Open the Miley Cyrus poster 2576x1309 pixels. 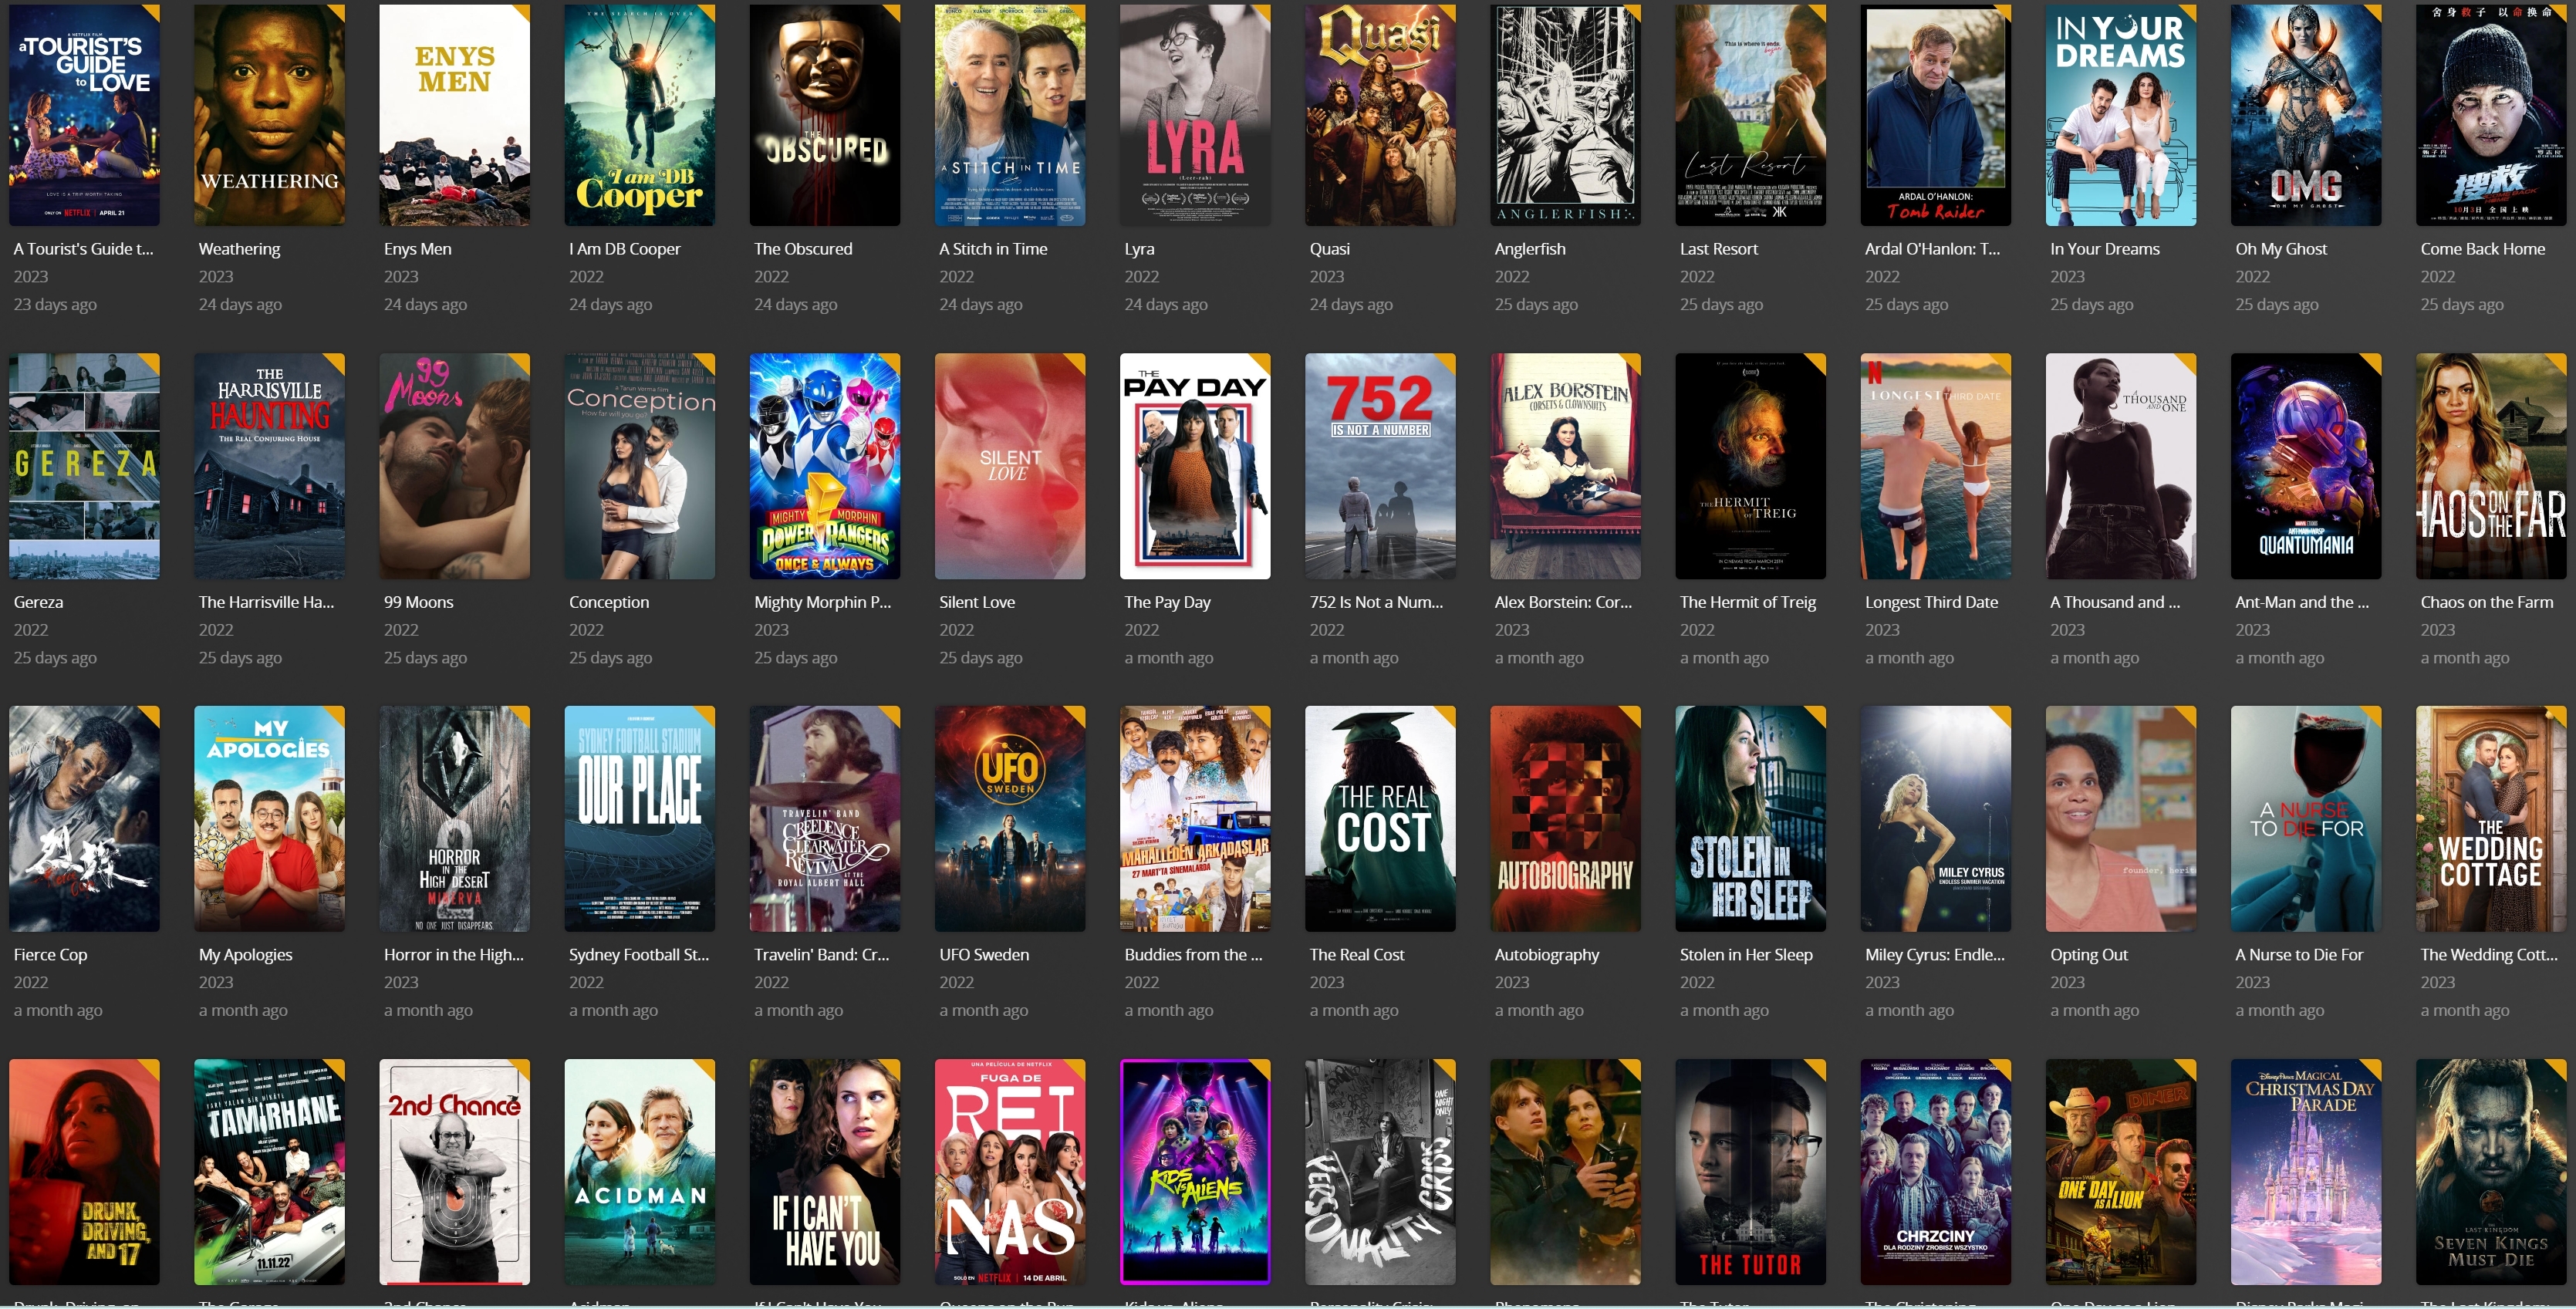[1936, 819]
